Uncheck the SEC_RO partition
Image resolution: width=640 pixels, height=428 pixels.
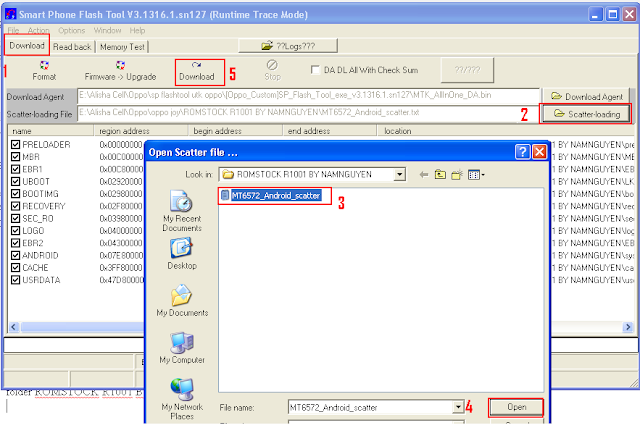pos(16,218)
